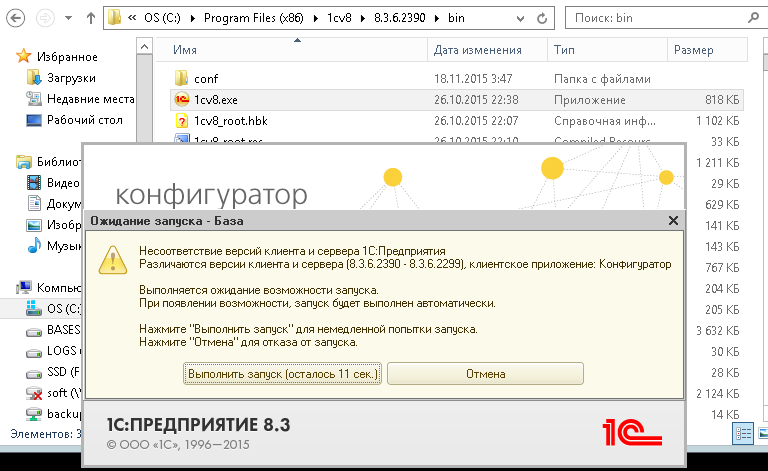
Task: Click the Избранное star icon
Action: 23,56
